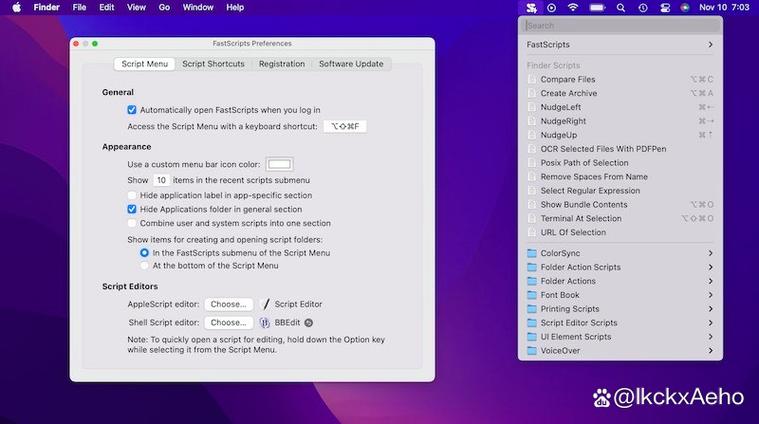
Task: Click the Script Editor Scripts folder icon
Action: (532, 322)
